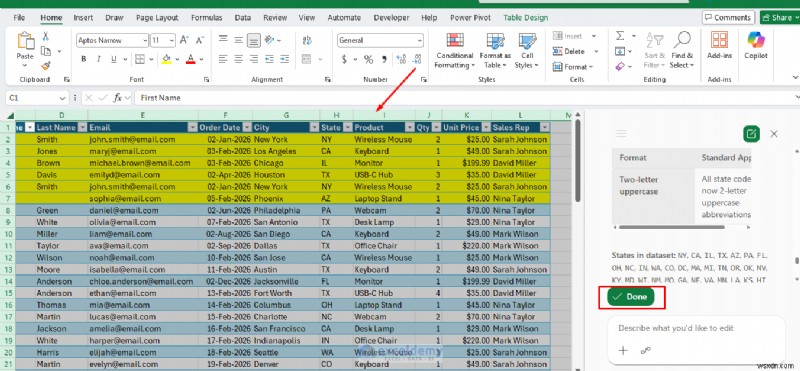The height and width of the screenshot is (371, 800).
Task: Toggle Middle Align
Action: tap(238, 40)
